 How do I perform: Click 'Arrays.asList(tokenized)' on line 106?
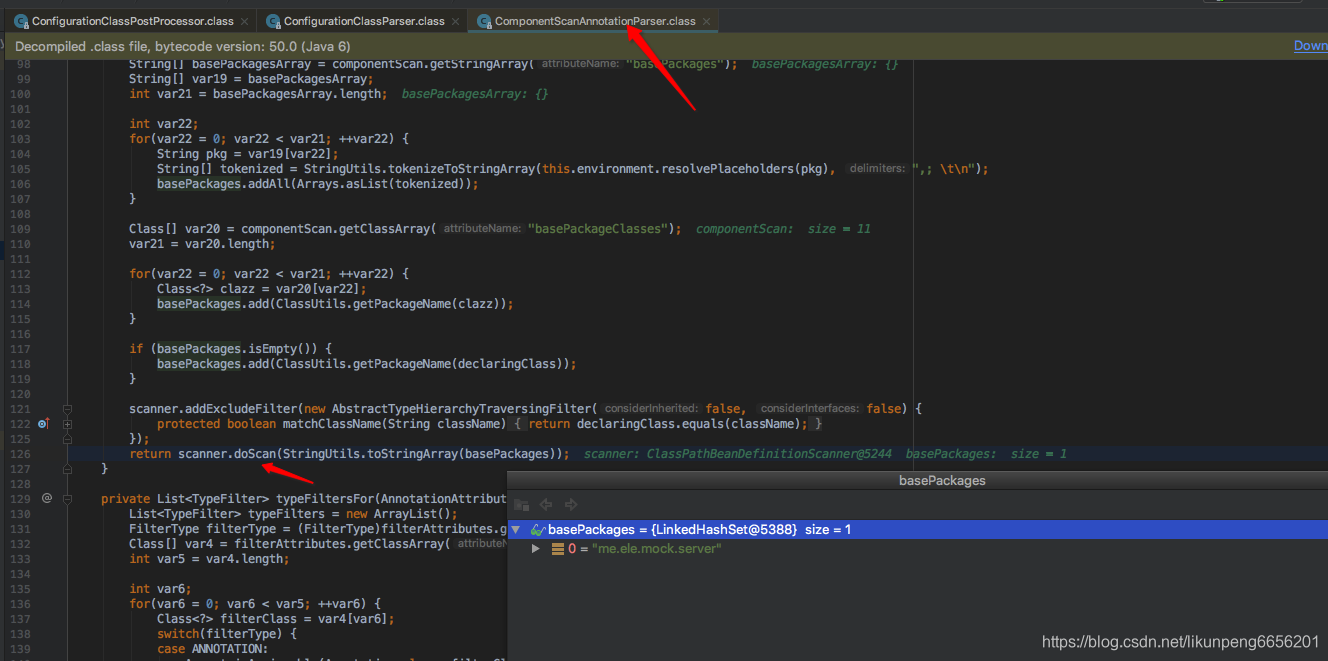382,183
